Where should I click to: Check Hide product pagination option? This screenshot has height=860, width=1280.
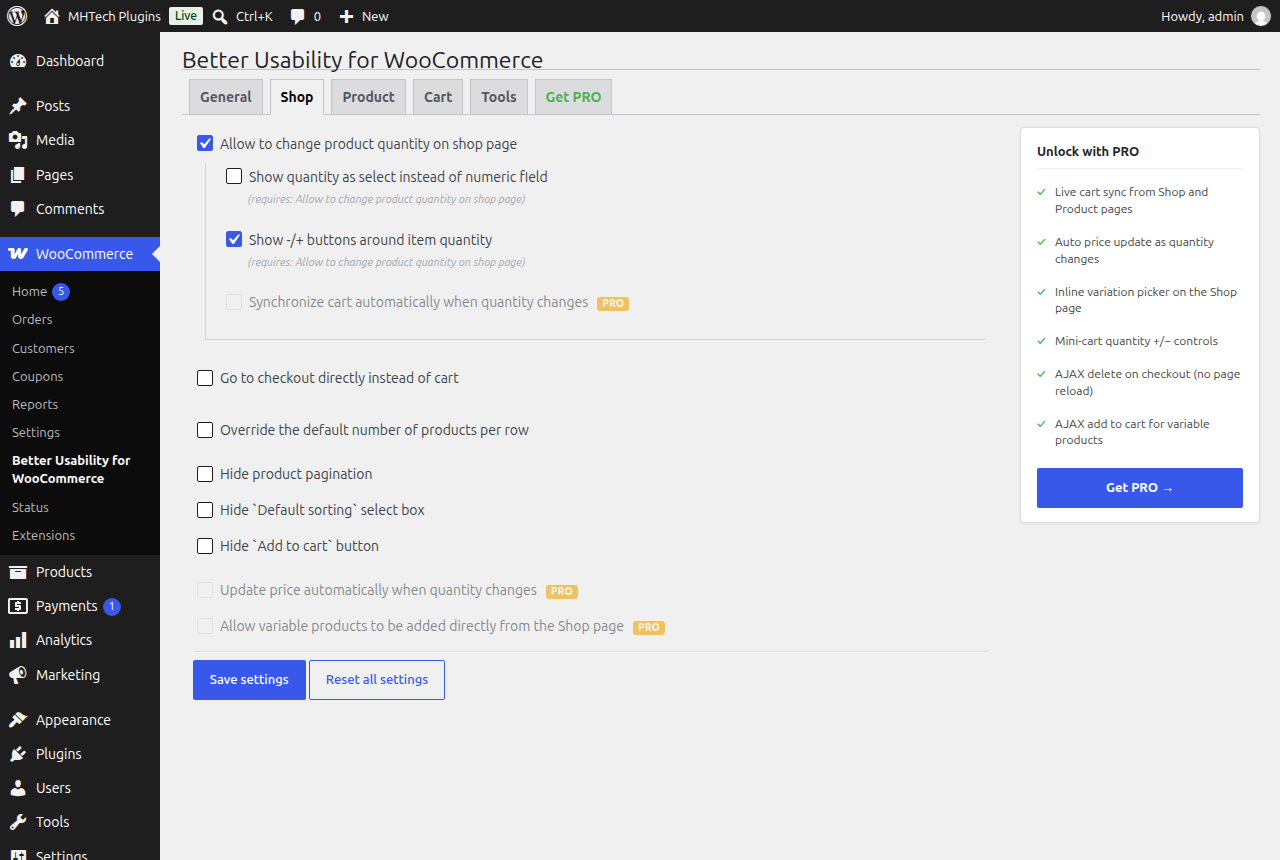[x=205, y=474]
